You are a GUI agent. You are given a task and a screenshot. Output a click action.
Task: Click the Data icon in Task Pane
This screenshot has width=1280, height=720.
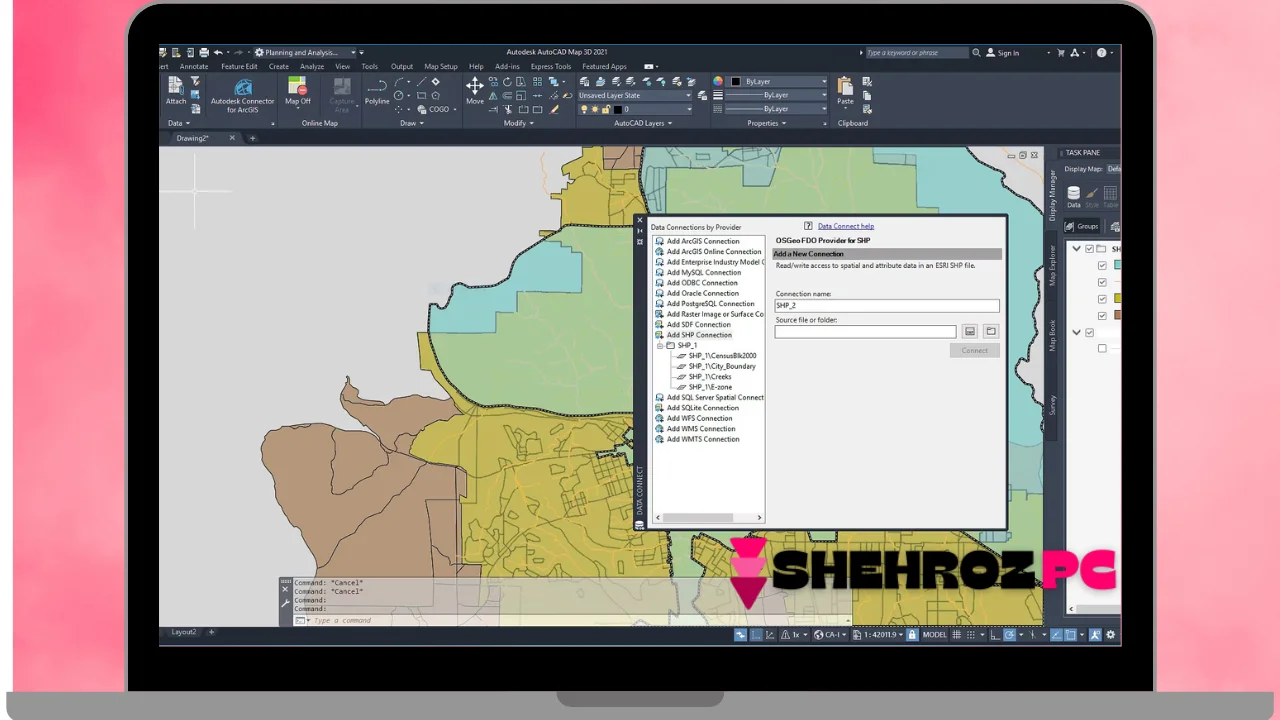pyautogui.click(x=1073, y=196)
